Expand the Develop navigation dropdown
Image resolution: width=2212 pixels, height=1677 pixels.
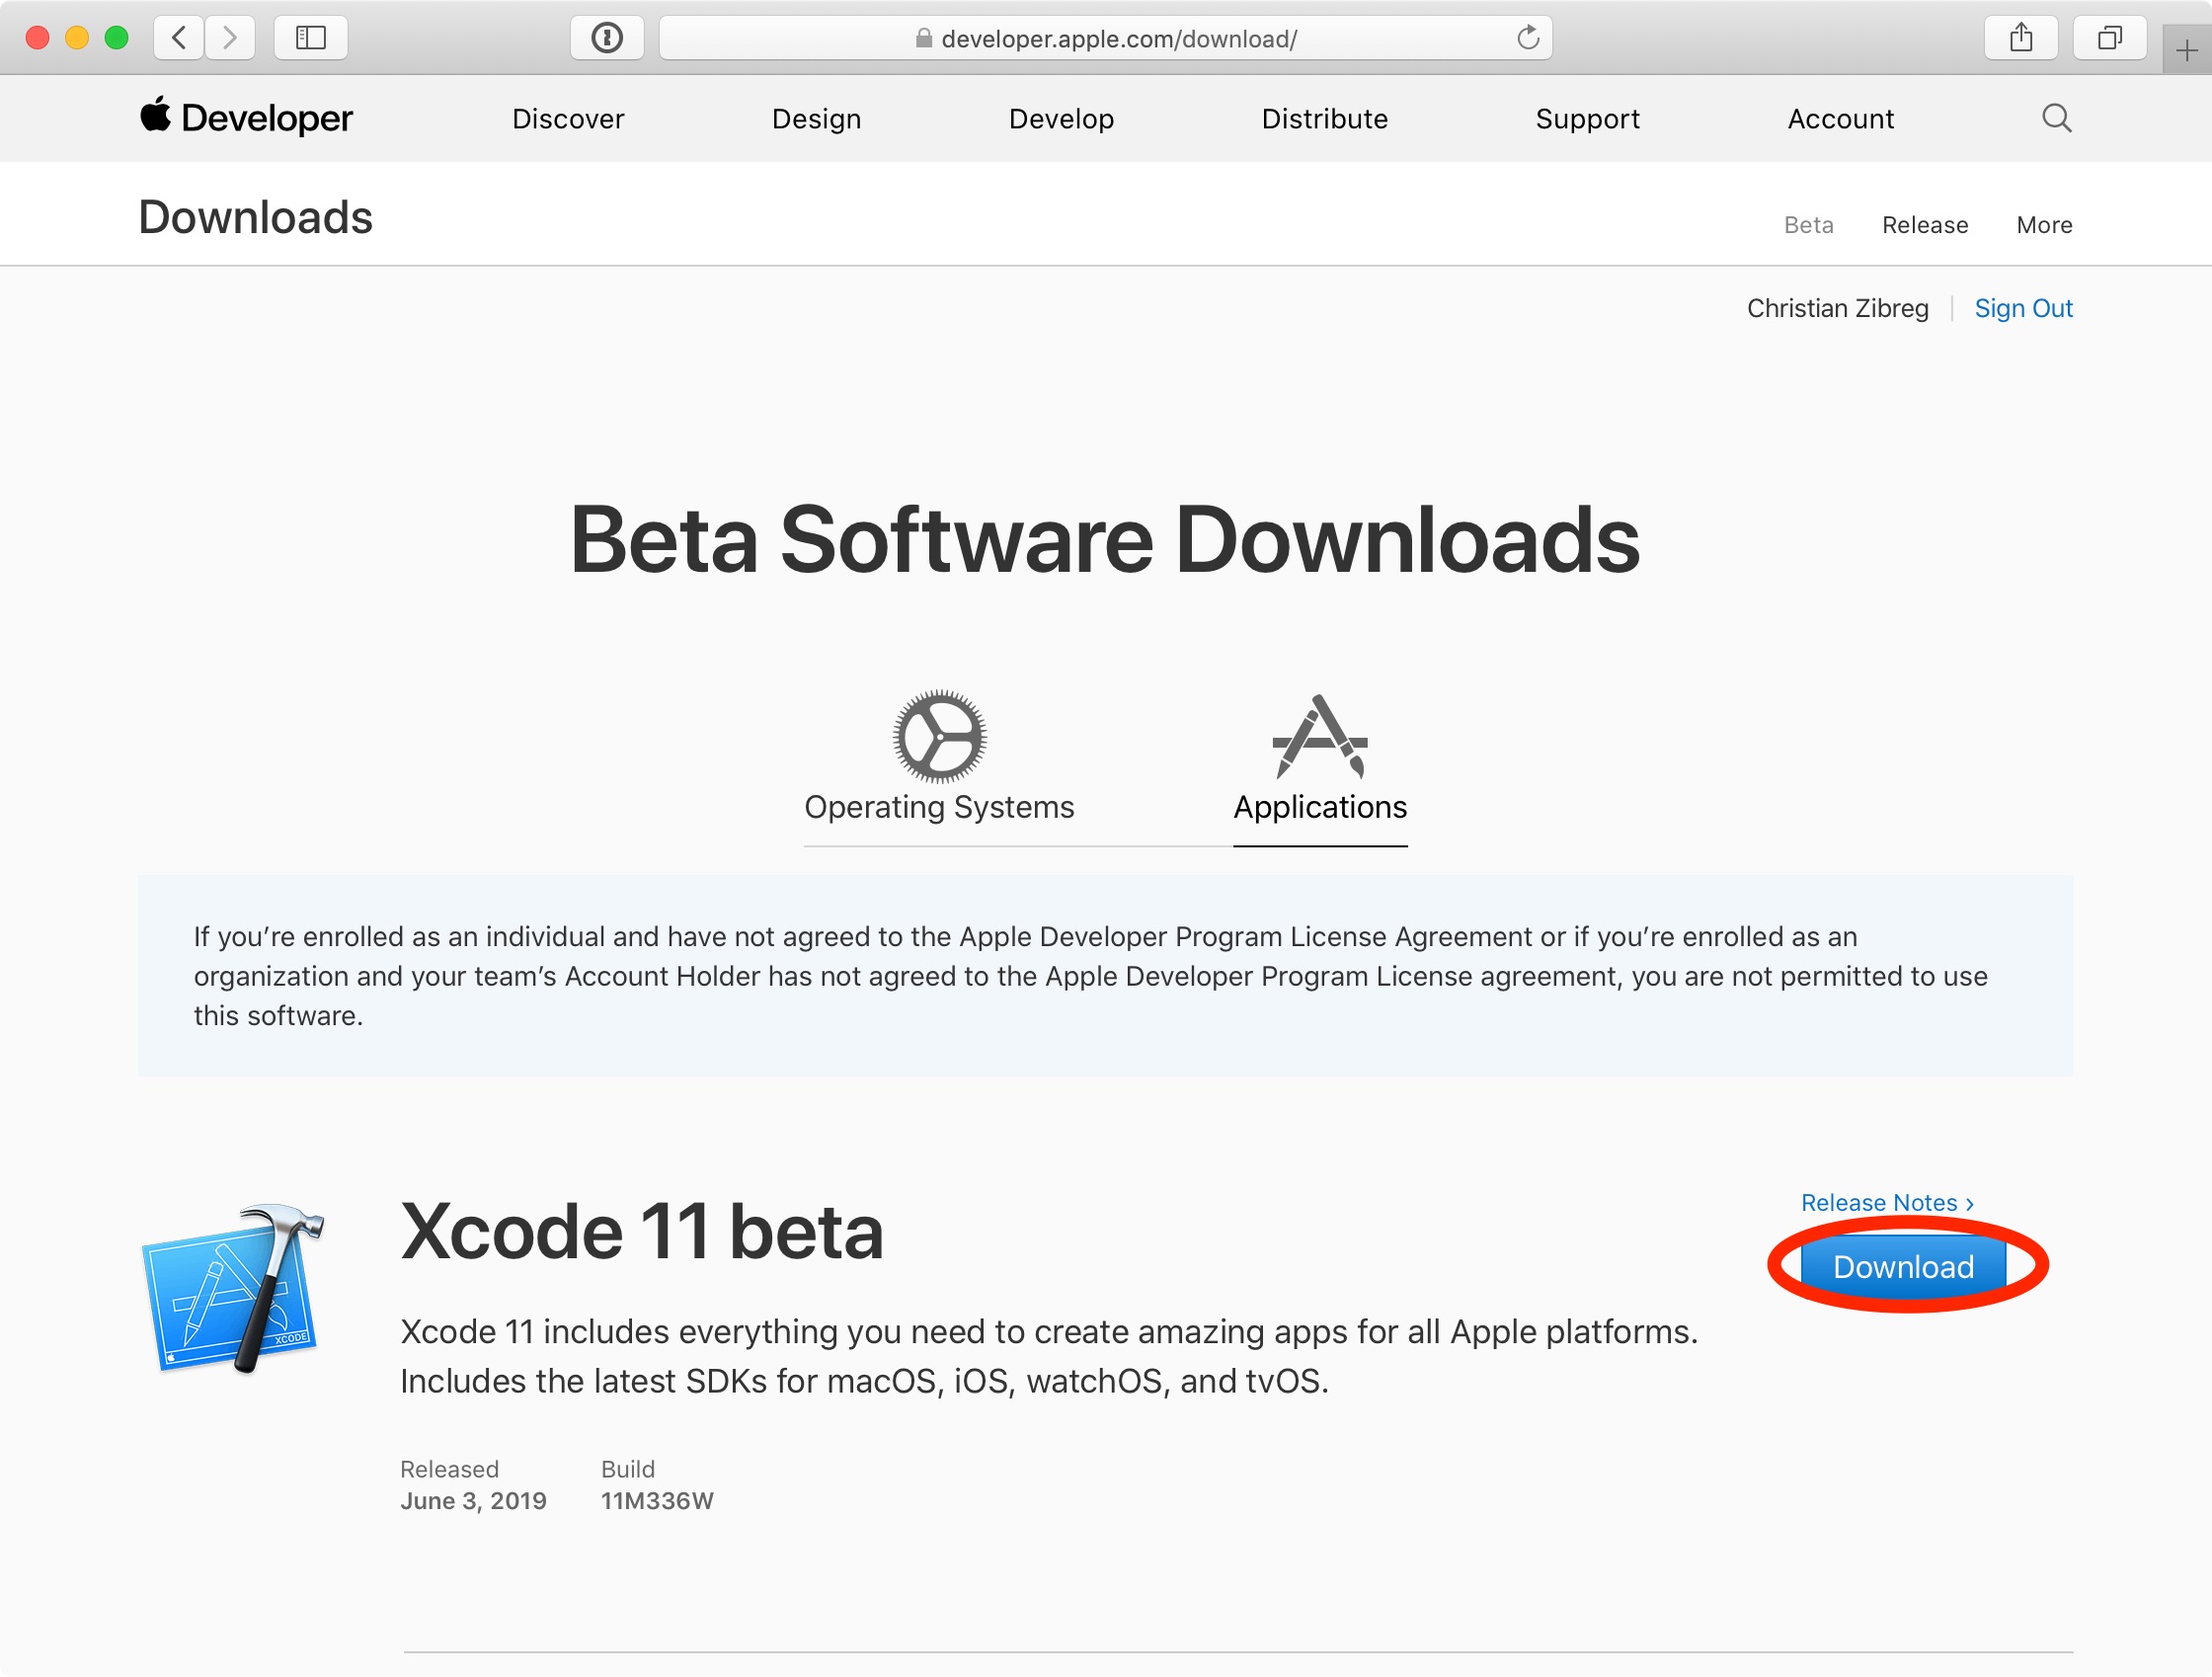coord(1059,119)
